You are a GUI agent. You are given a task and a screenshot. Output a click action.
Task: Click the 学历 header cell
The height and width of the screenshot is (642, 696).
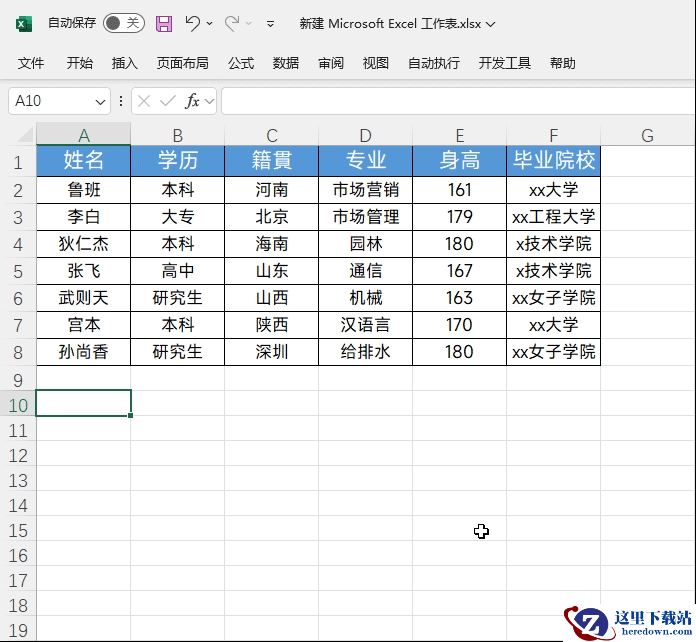pos(178,161)
